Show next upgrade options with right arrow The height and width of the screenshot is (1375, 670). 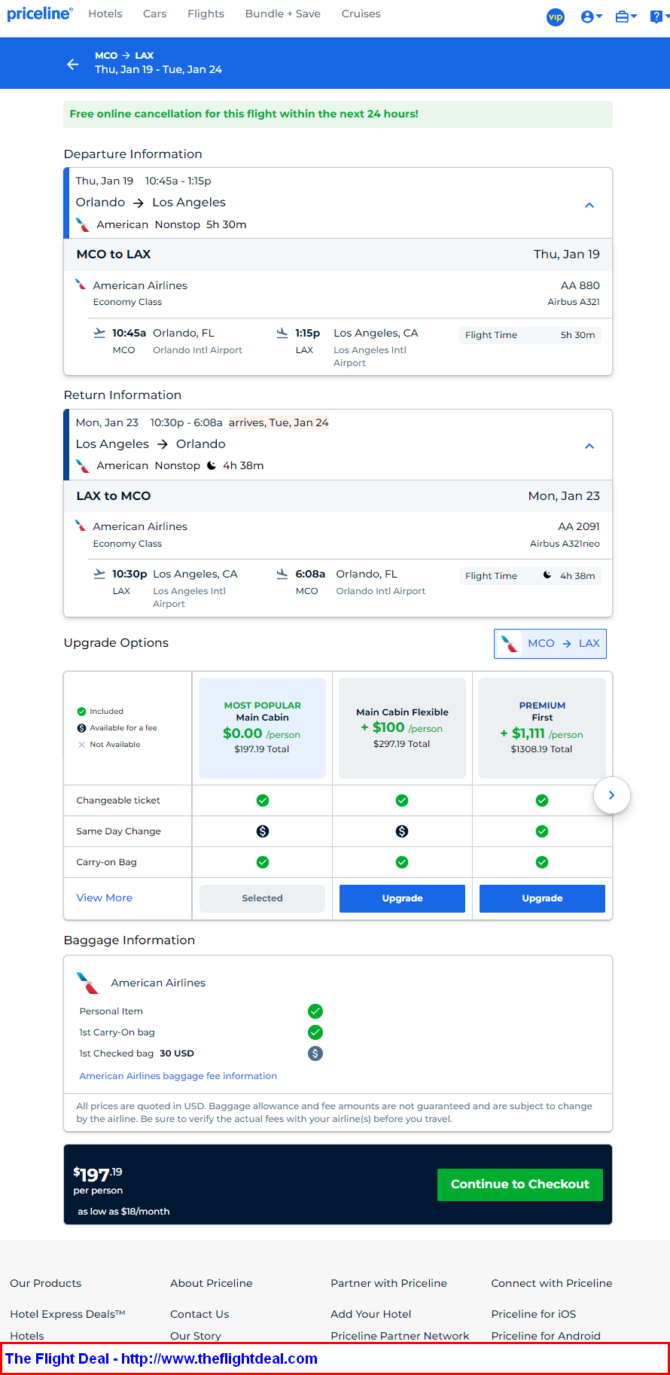coord(611,796)
